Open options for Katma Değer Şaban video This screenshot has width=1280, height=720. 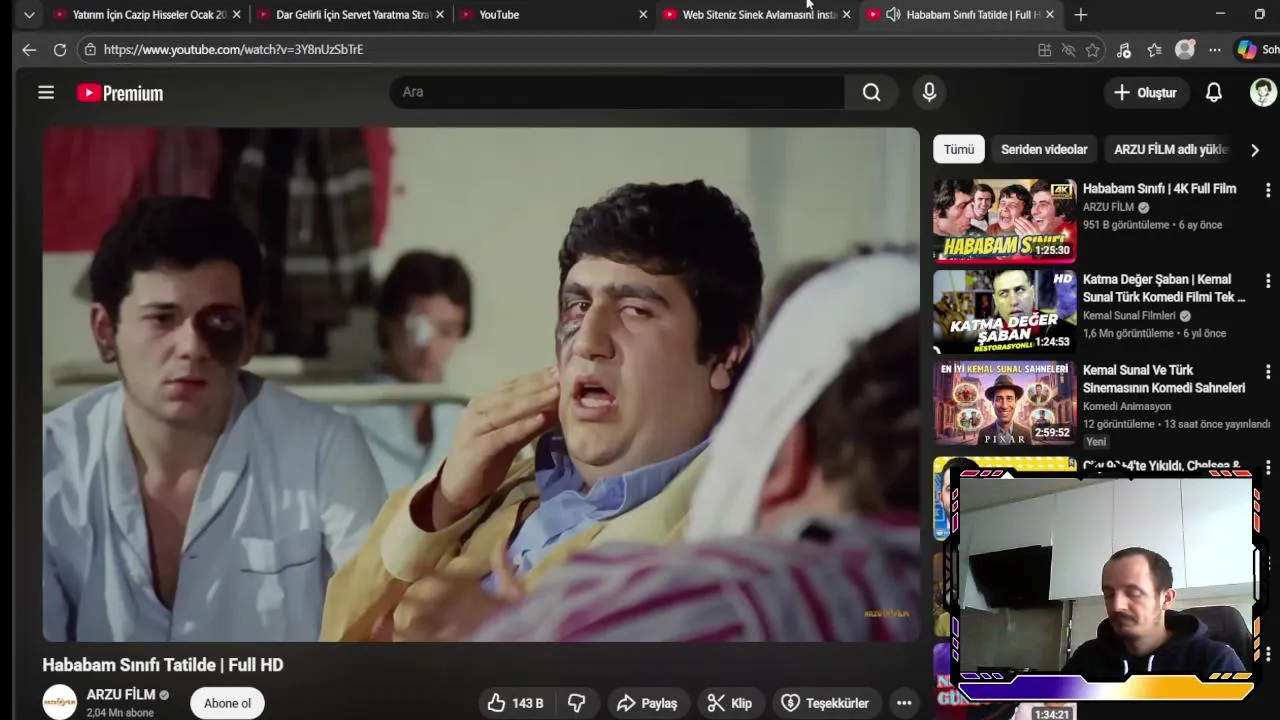click(x=1268, y=281)
